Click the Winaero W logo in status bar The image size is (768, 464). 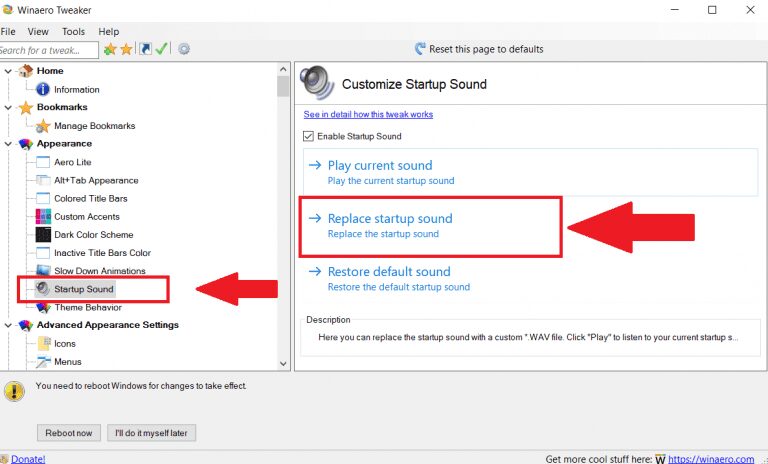coord(660,459)
